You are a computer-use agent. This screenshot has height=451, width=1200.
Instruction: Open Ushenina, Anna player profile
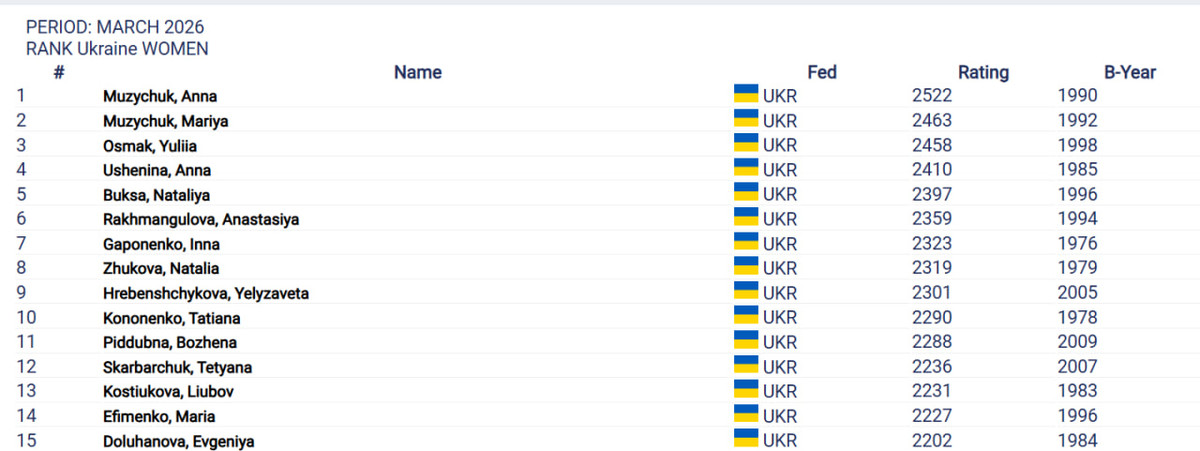pos(157,170)
